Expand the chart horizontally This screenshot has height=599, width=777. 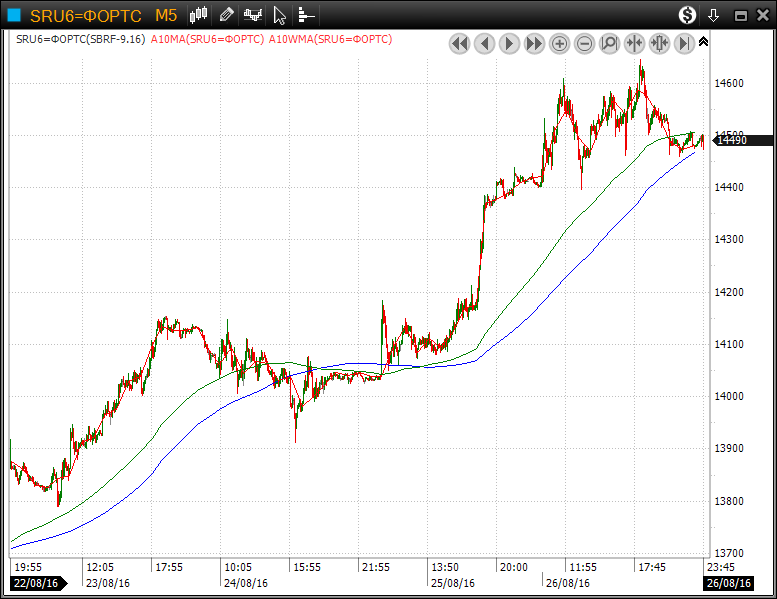(x=659, y=43)
